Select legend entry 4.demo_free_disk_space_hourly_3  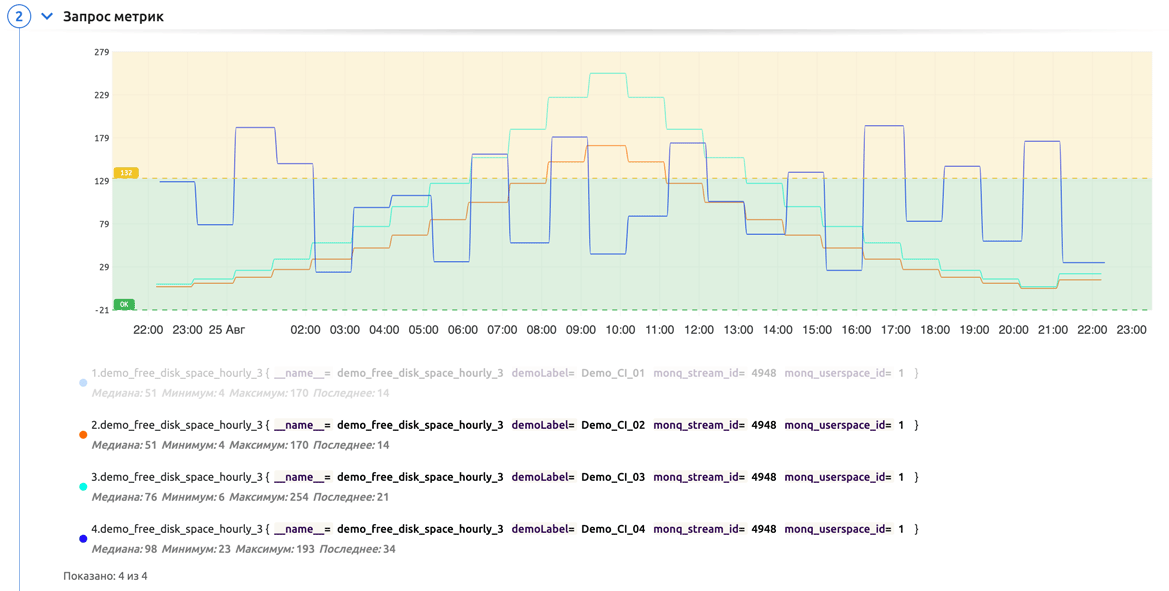tap(177, 529)
